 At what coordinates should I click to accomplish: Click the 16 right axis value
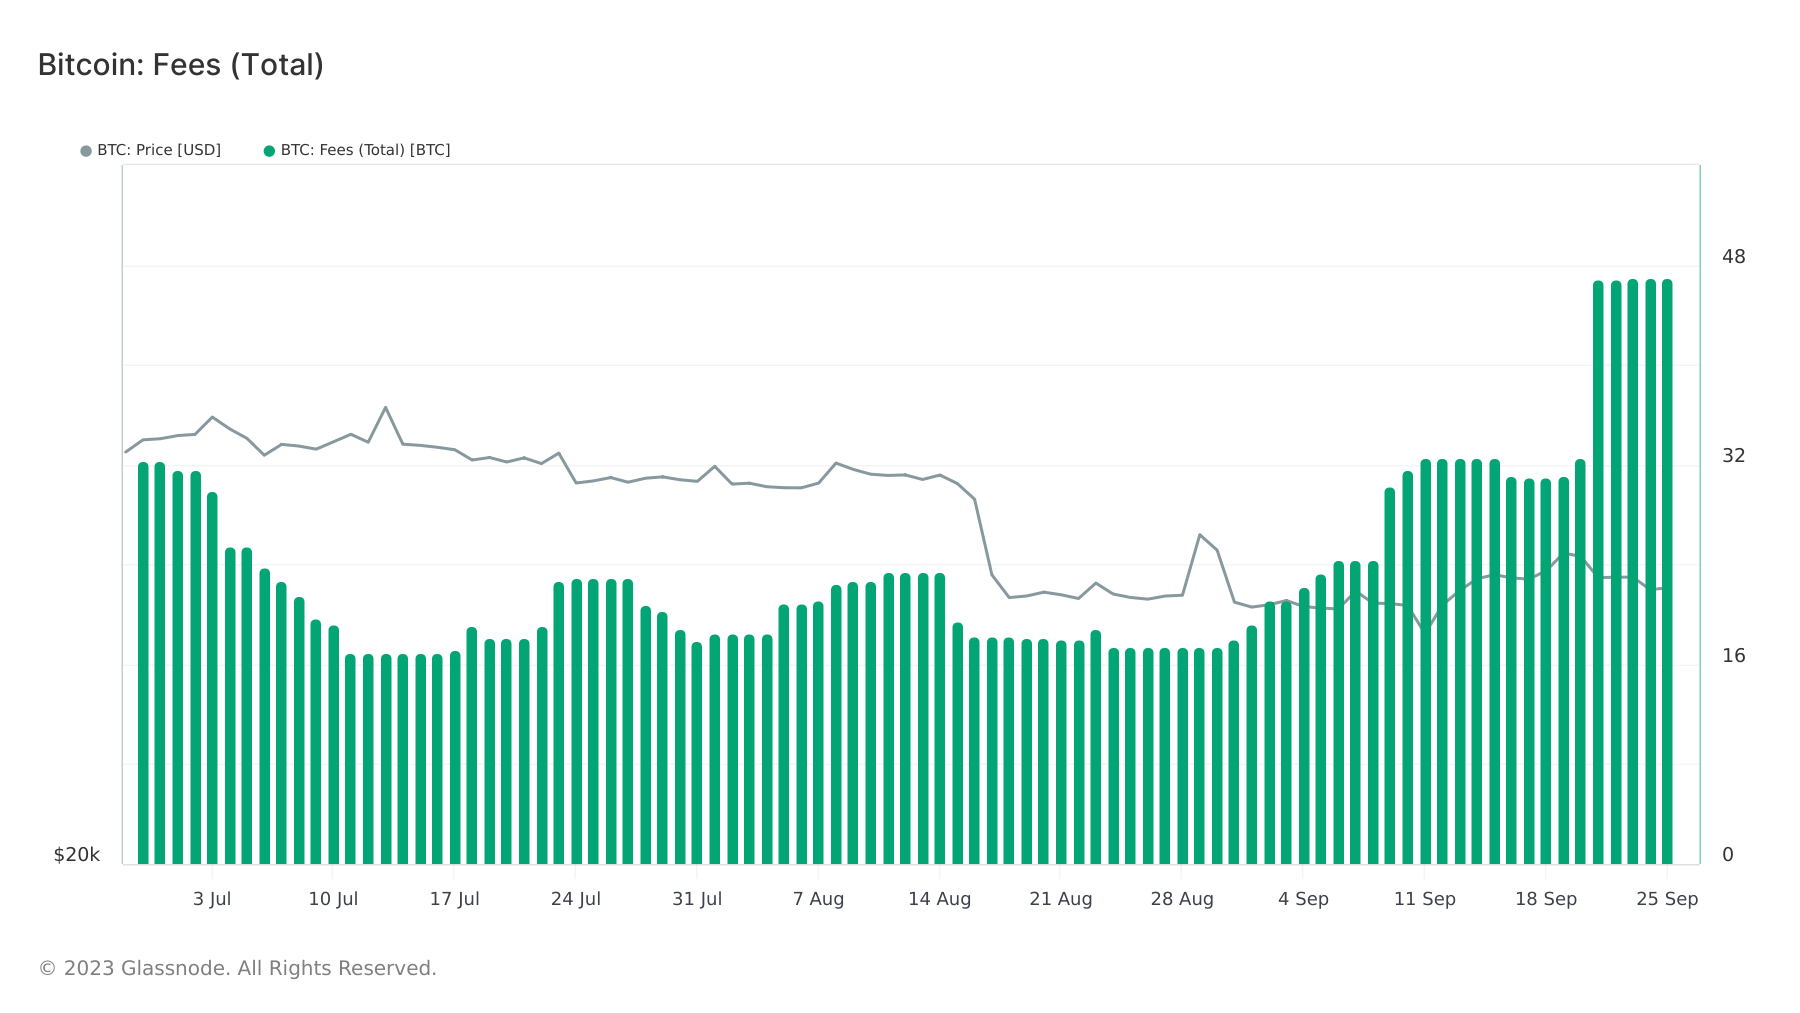click(1733, 656)
